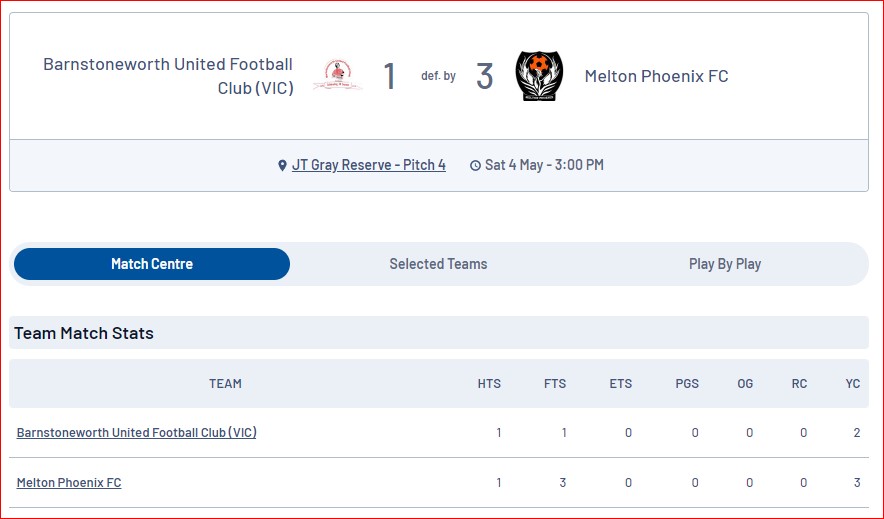Click the RC column header
This screenshot has height=519, width=884.
click(799, 384)
